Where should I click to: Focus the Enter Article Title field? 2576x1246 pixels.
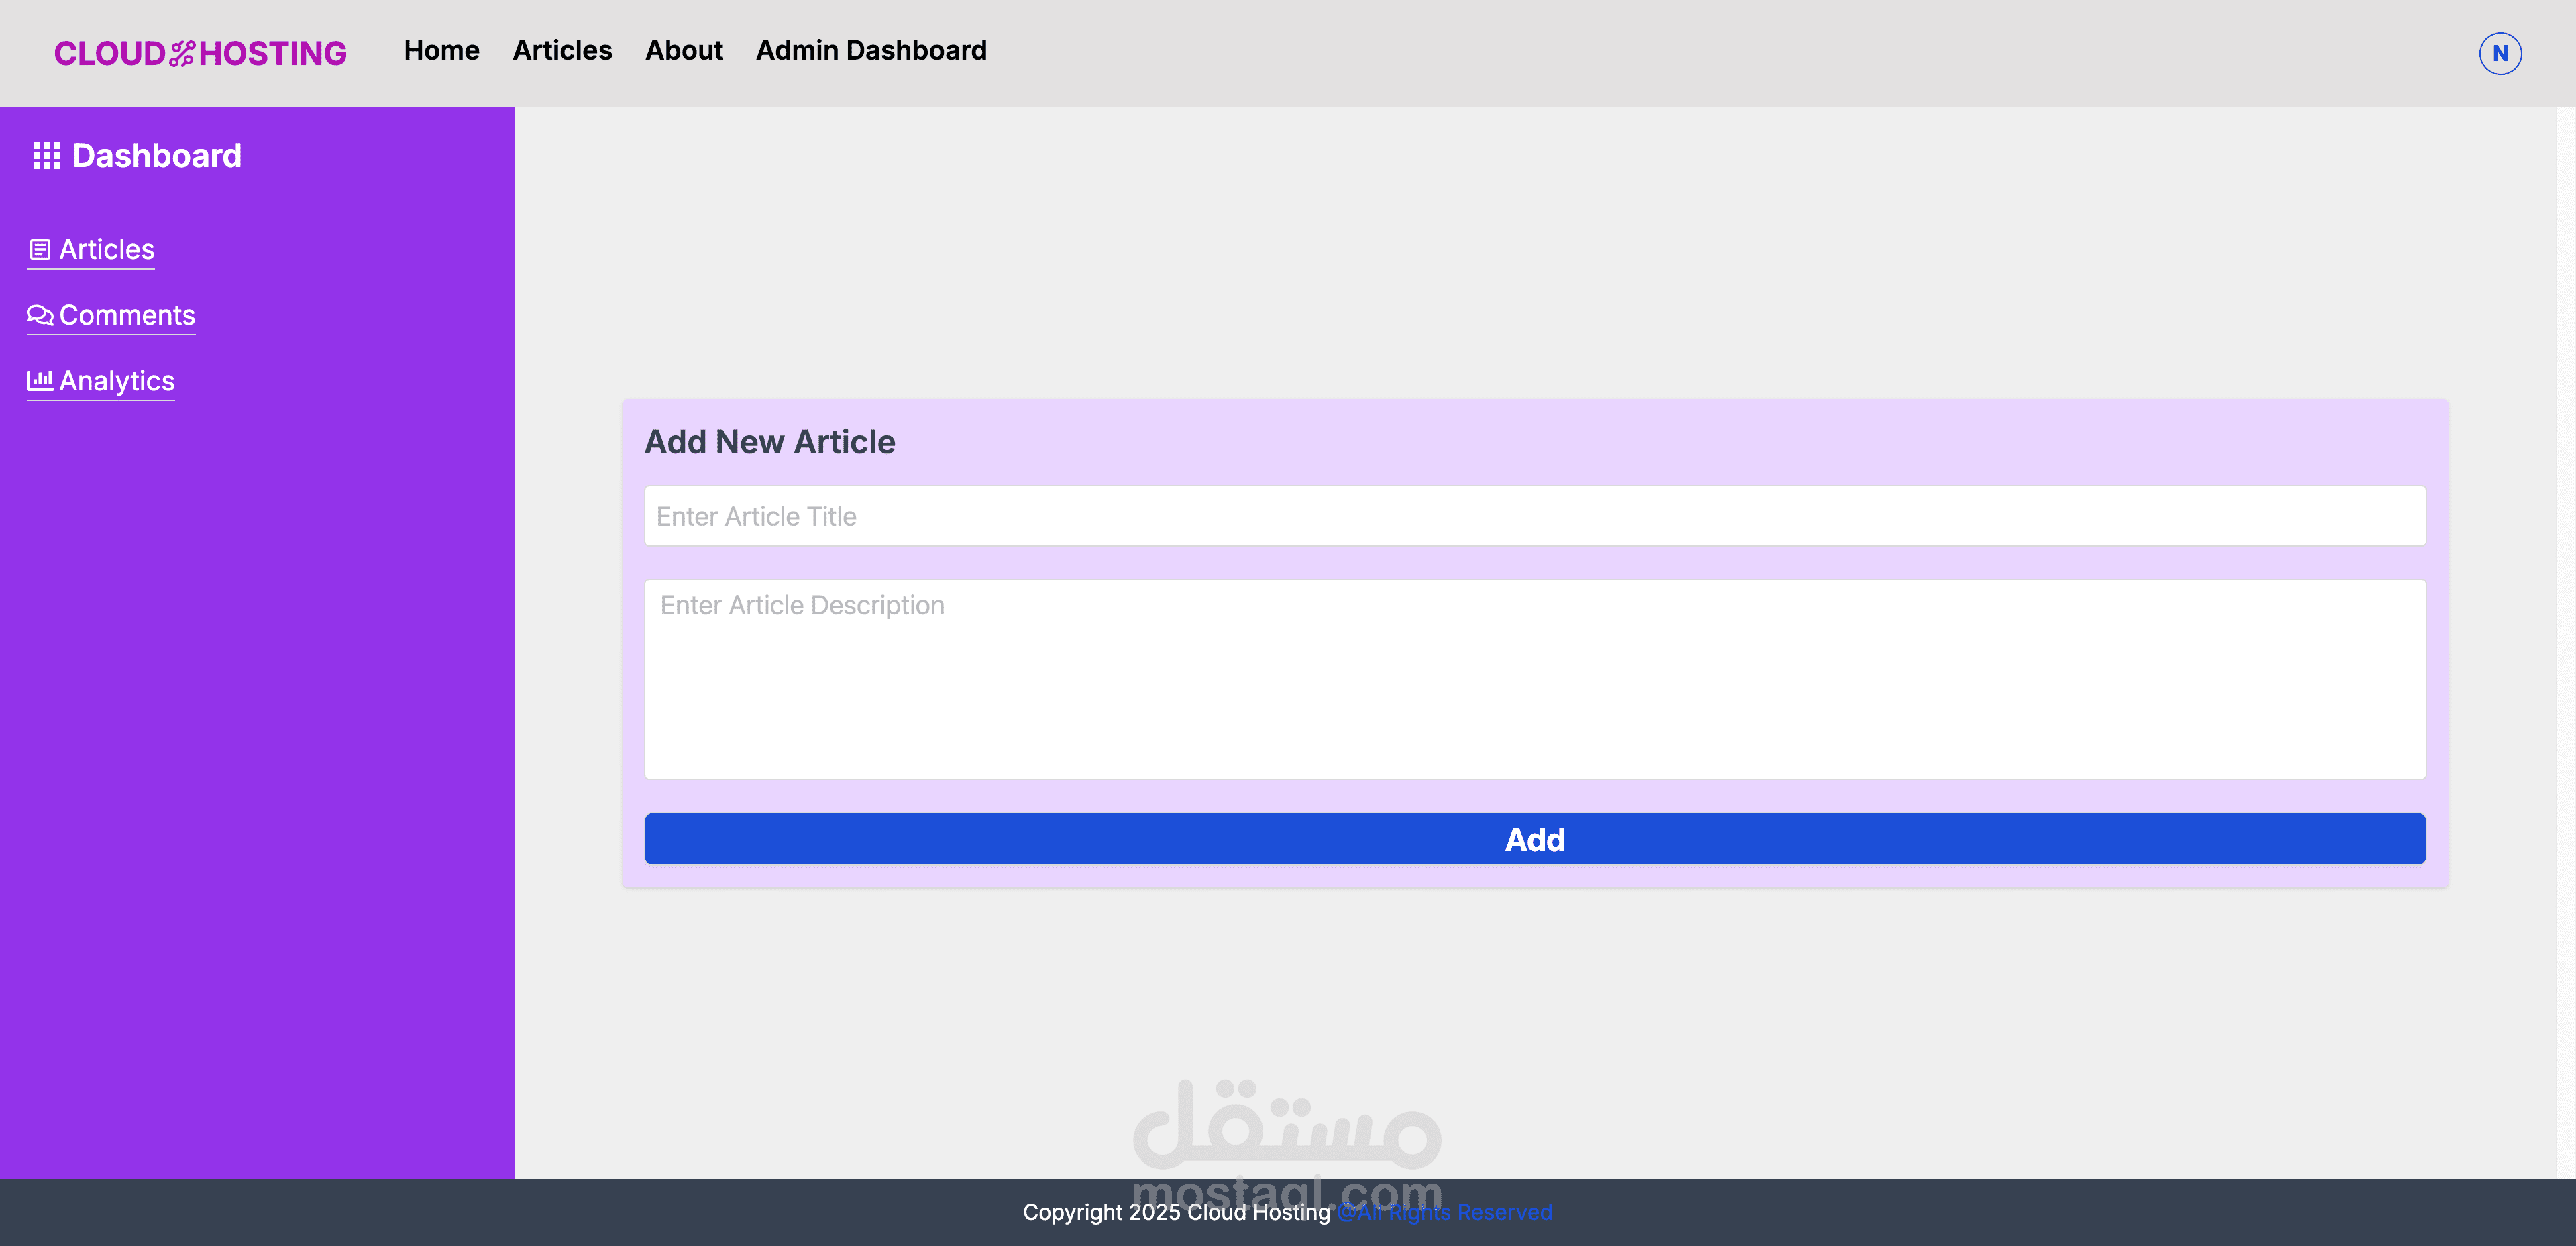click(x=1534, y=516)
